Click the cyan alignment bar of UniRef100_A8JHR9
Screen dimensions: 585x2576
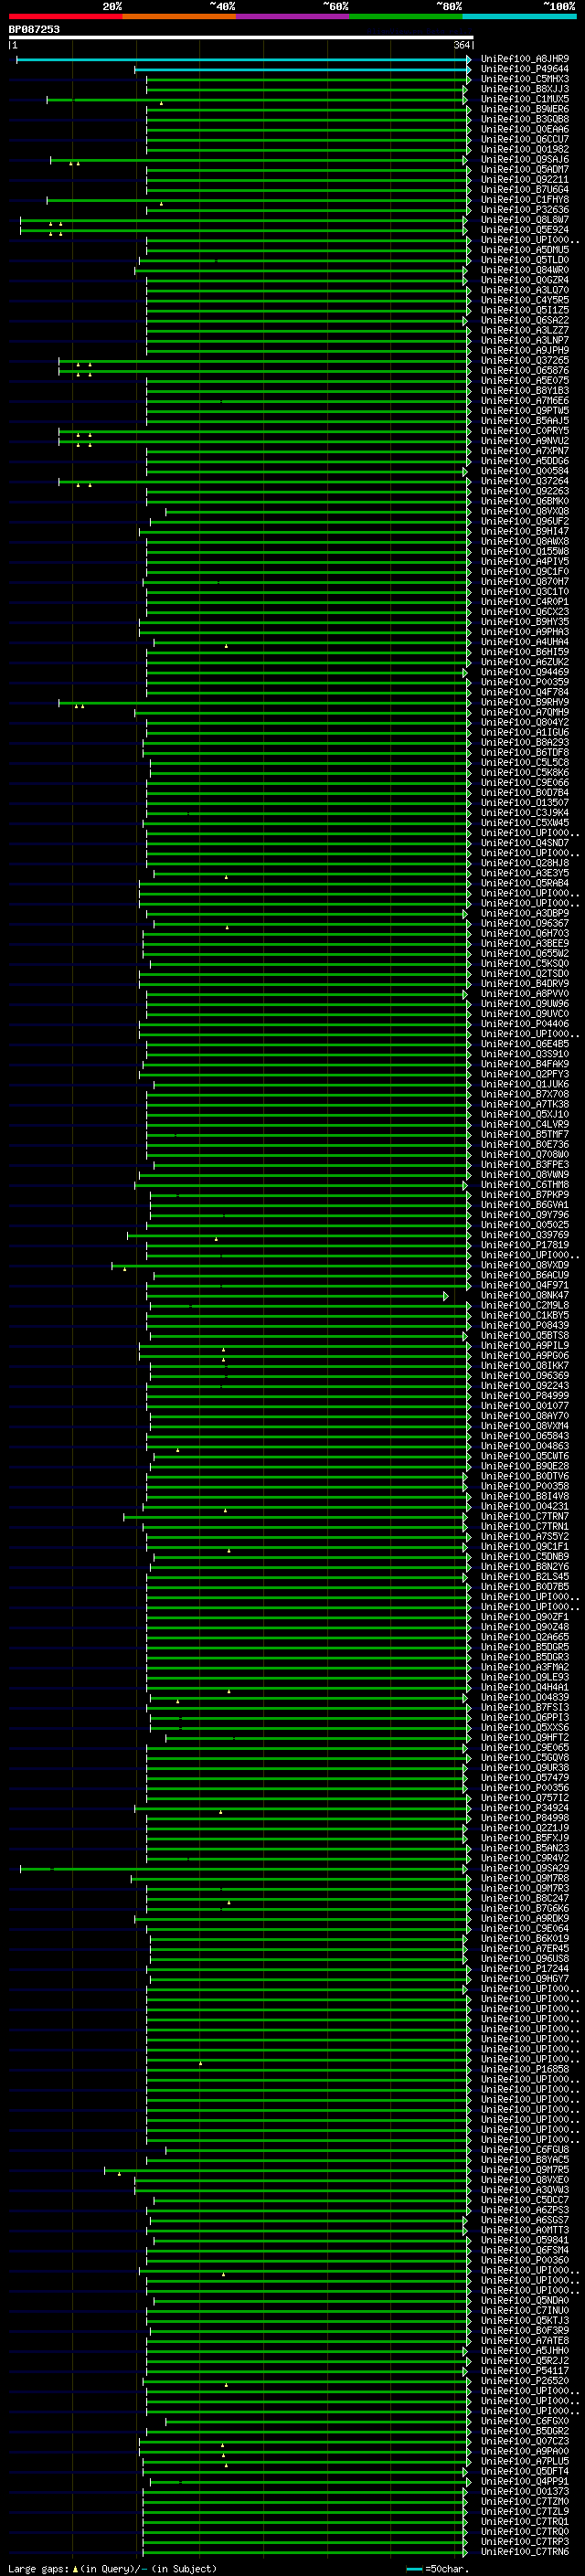click(x=243, y=60)
